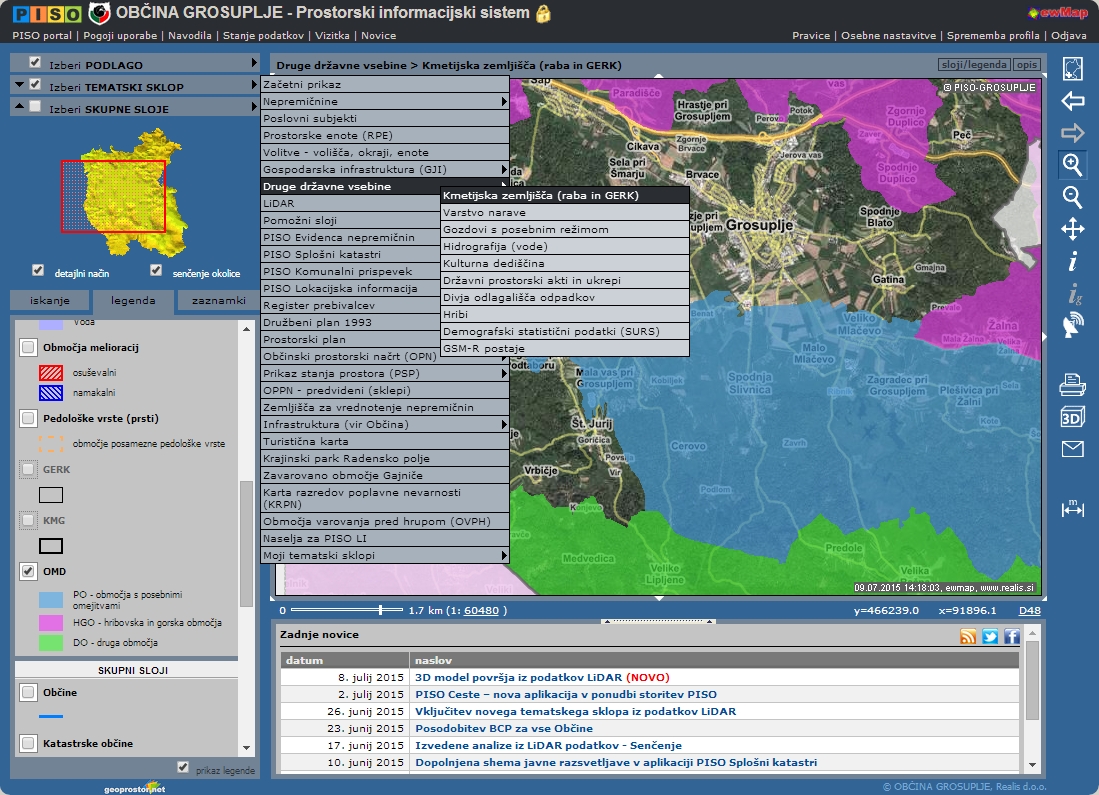Toggle the senčenje okolice checkbox
The image size is (1099, 795).
[156, 271]
